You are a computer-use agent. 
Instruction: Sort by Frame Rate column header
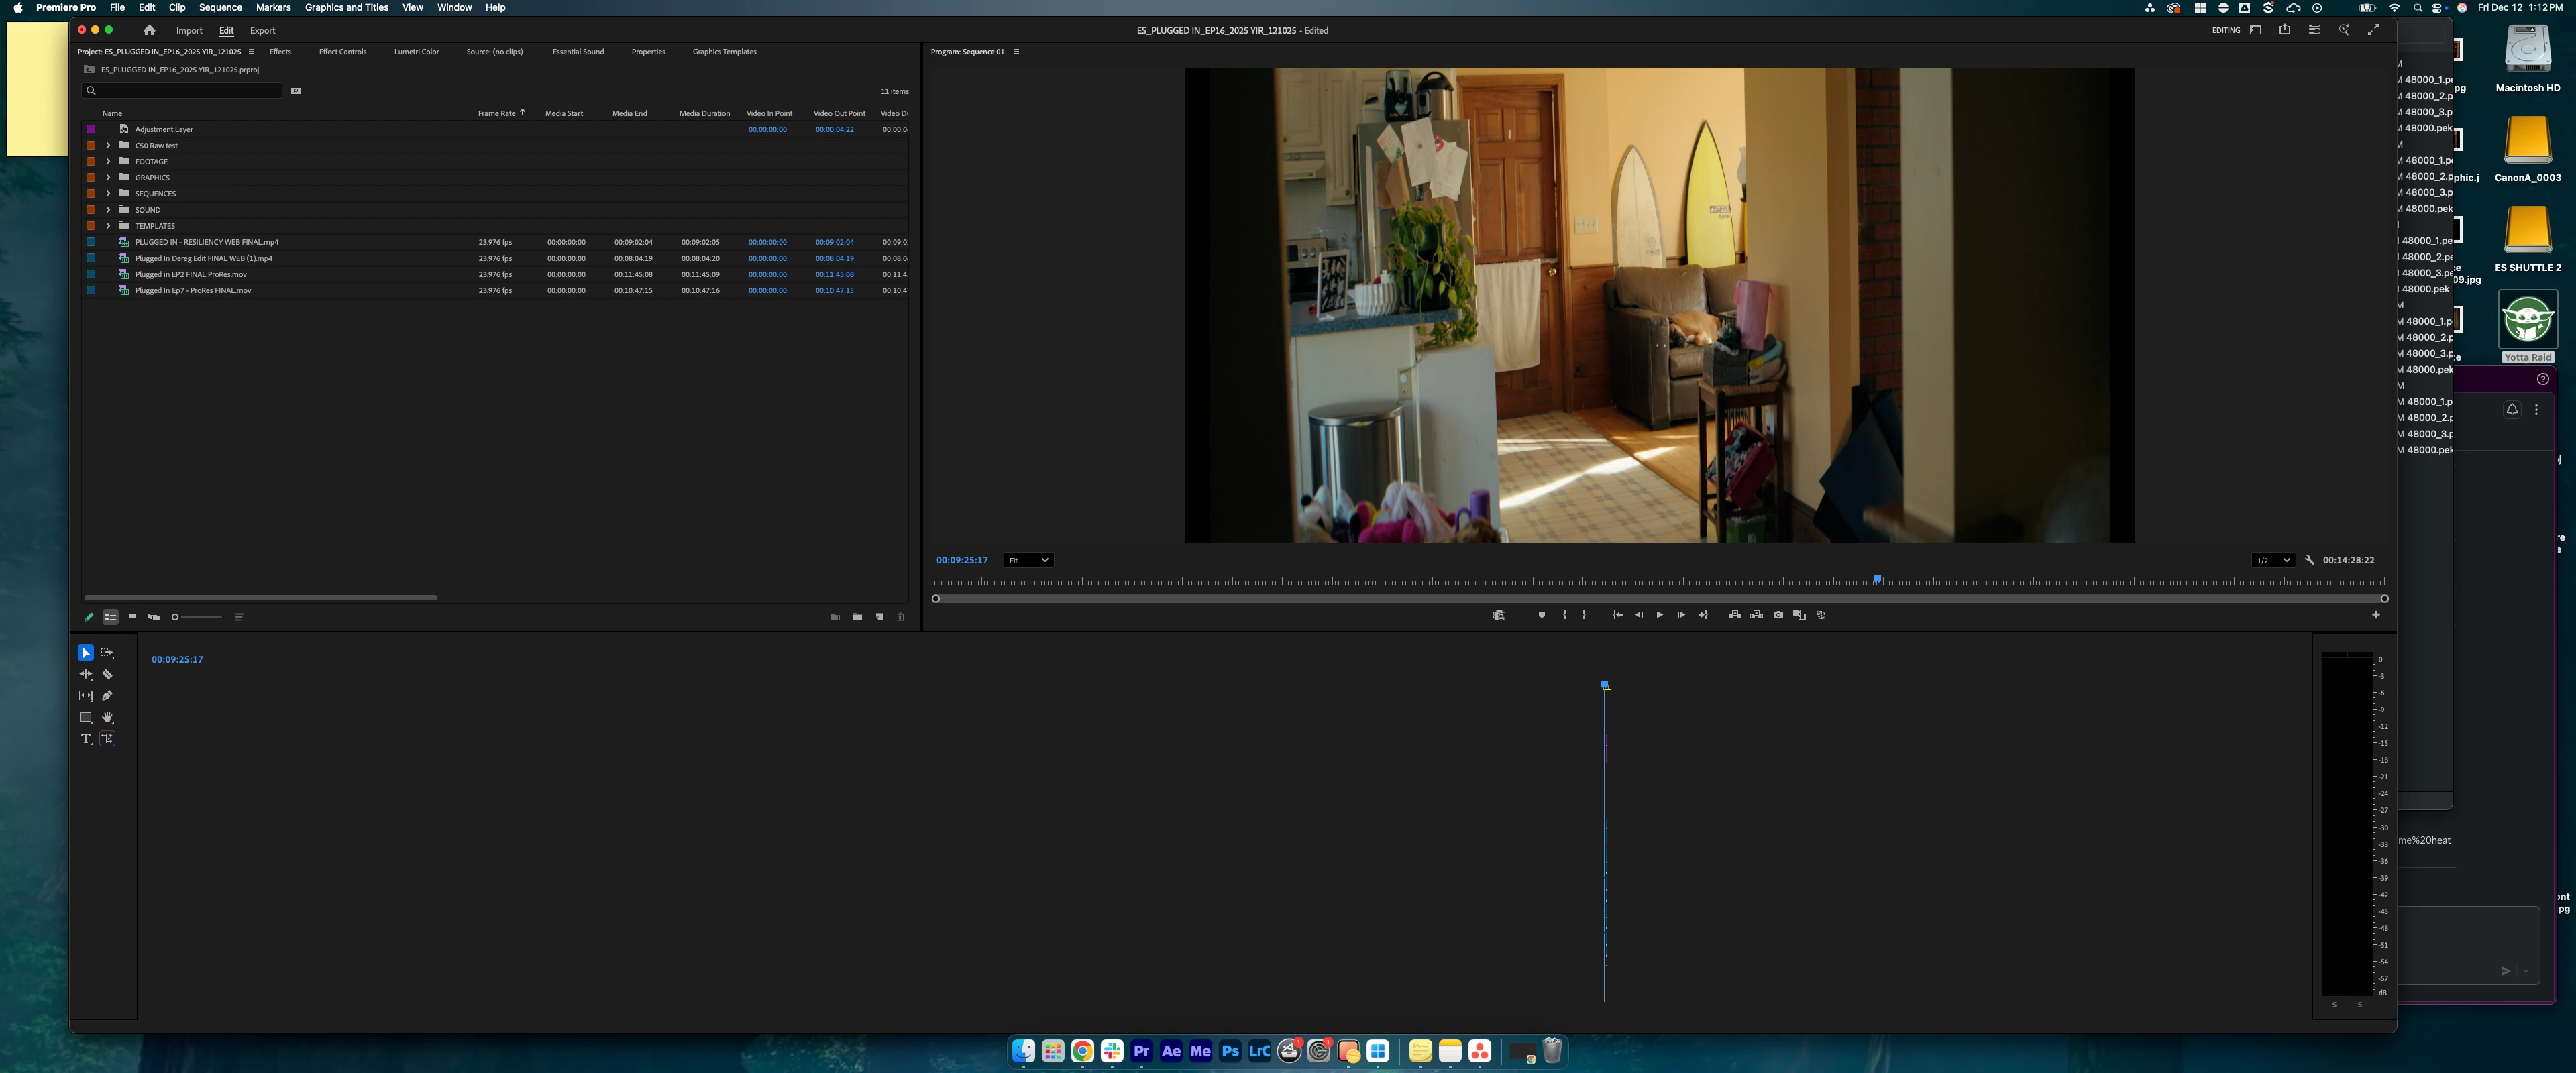[496, 113]
